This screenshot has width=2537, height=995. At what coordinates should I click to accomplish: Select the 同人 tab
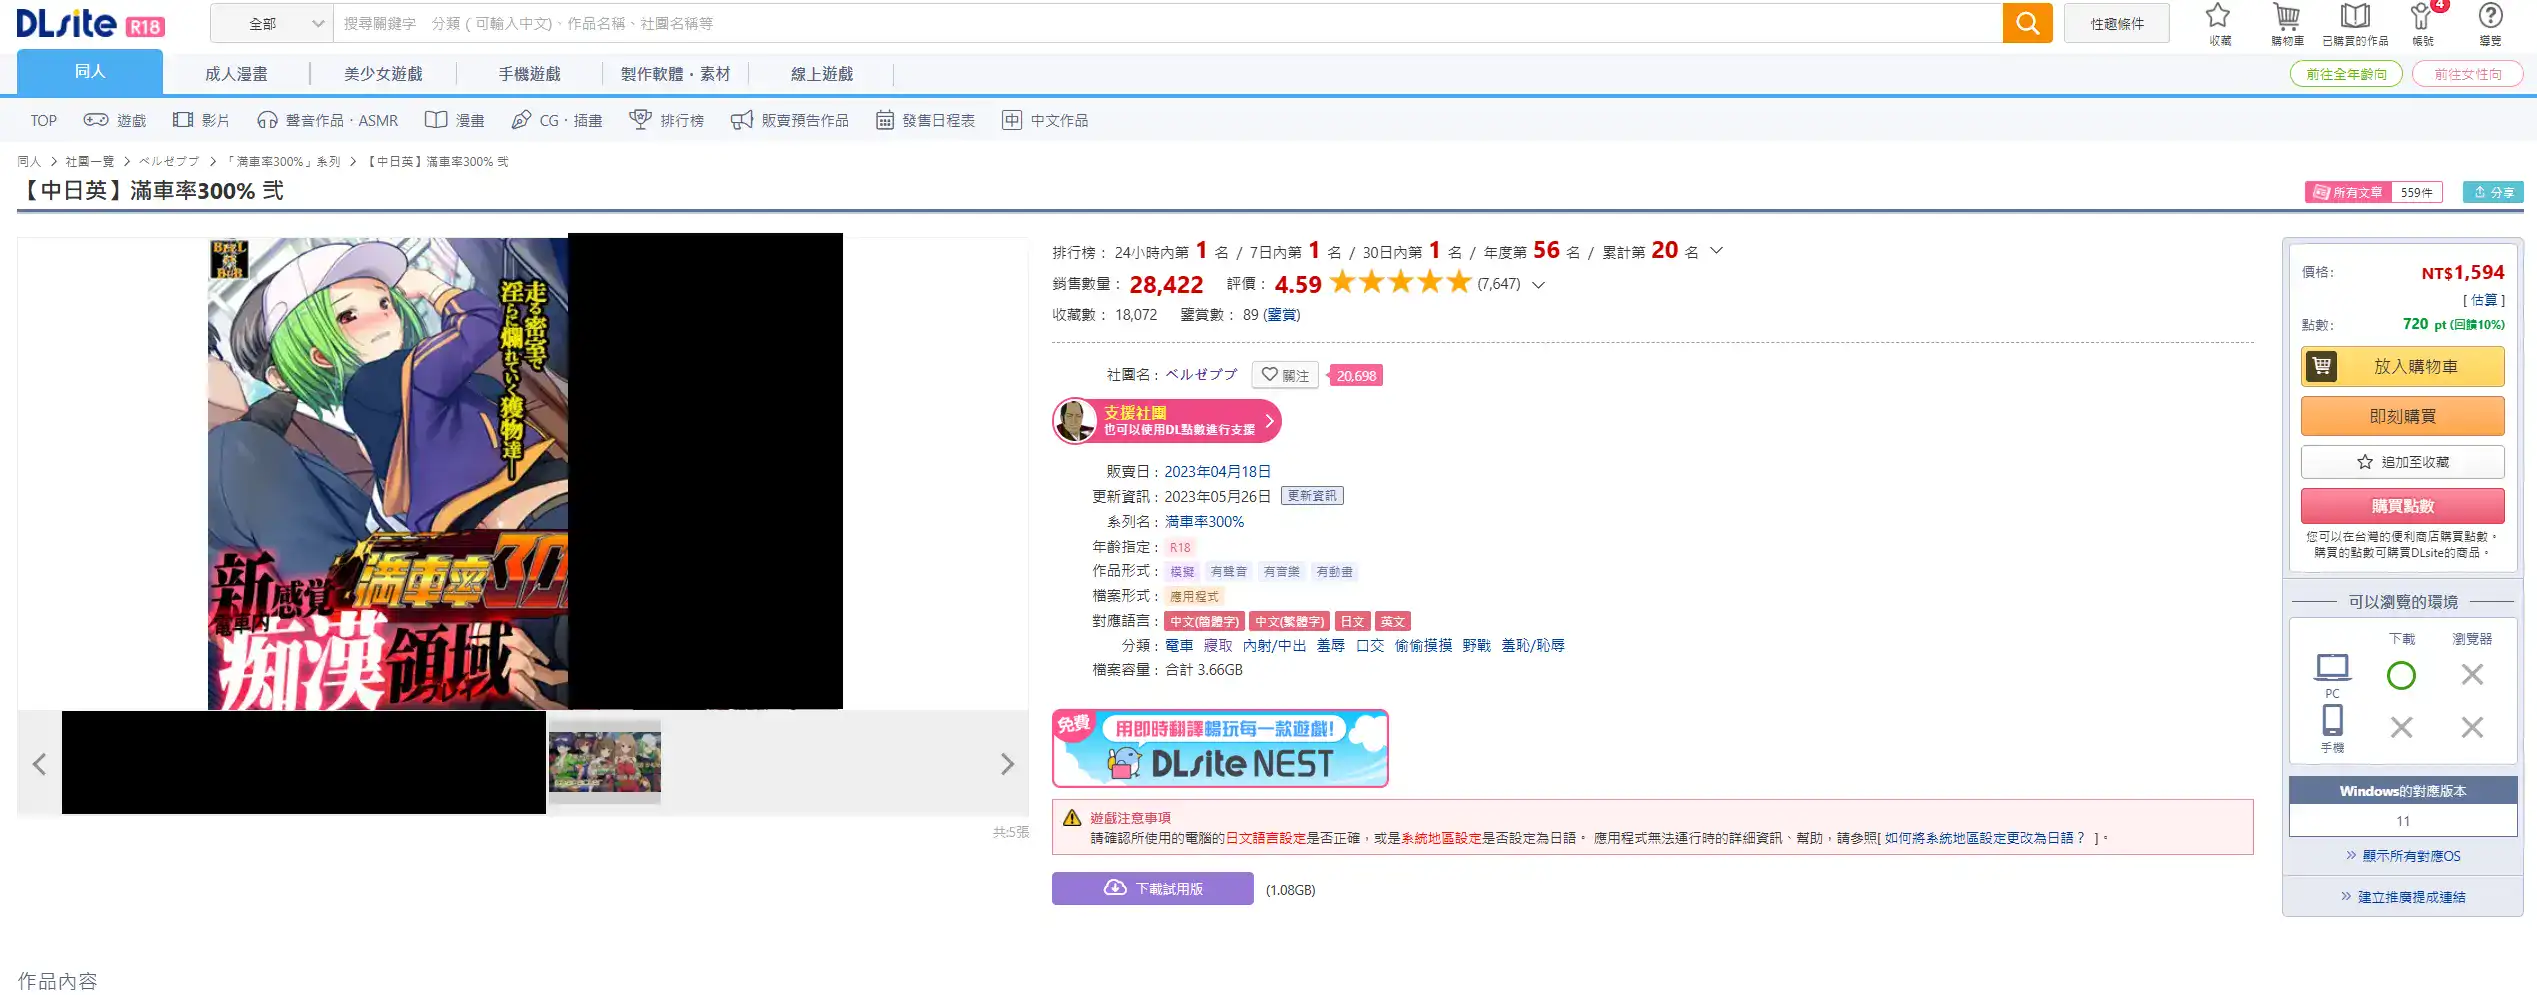[x=90, y=72]
